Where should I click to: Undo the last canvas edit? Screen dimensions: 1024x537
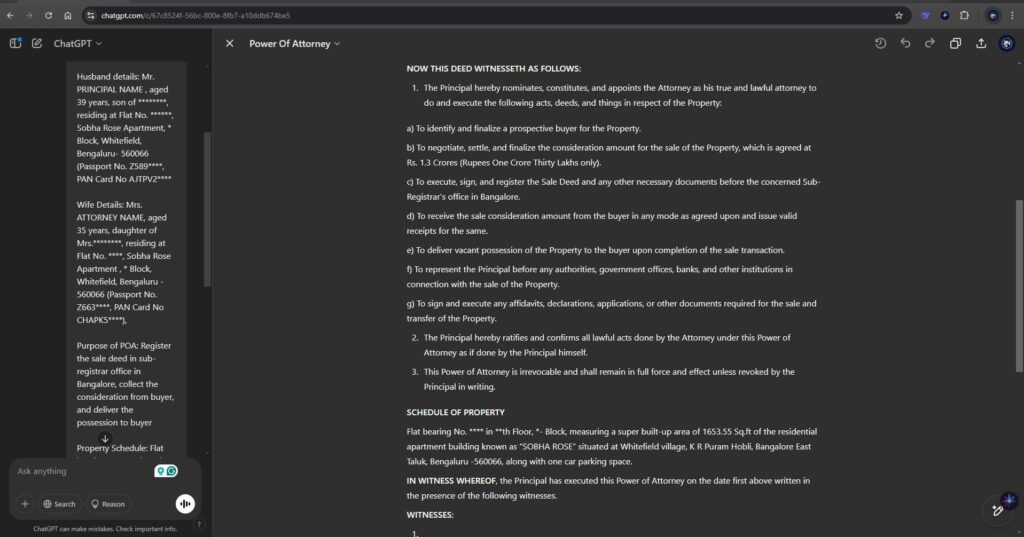pyautogui.click(x=905, y=43)
